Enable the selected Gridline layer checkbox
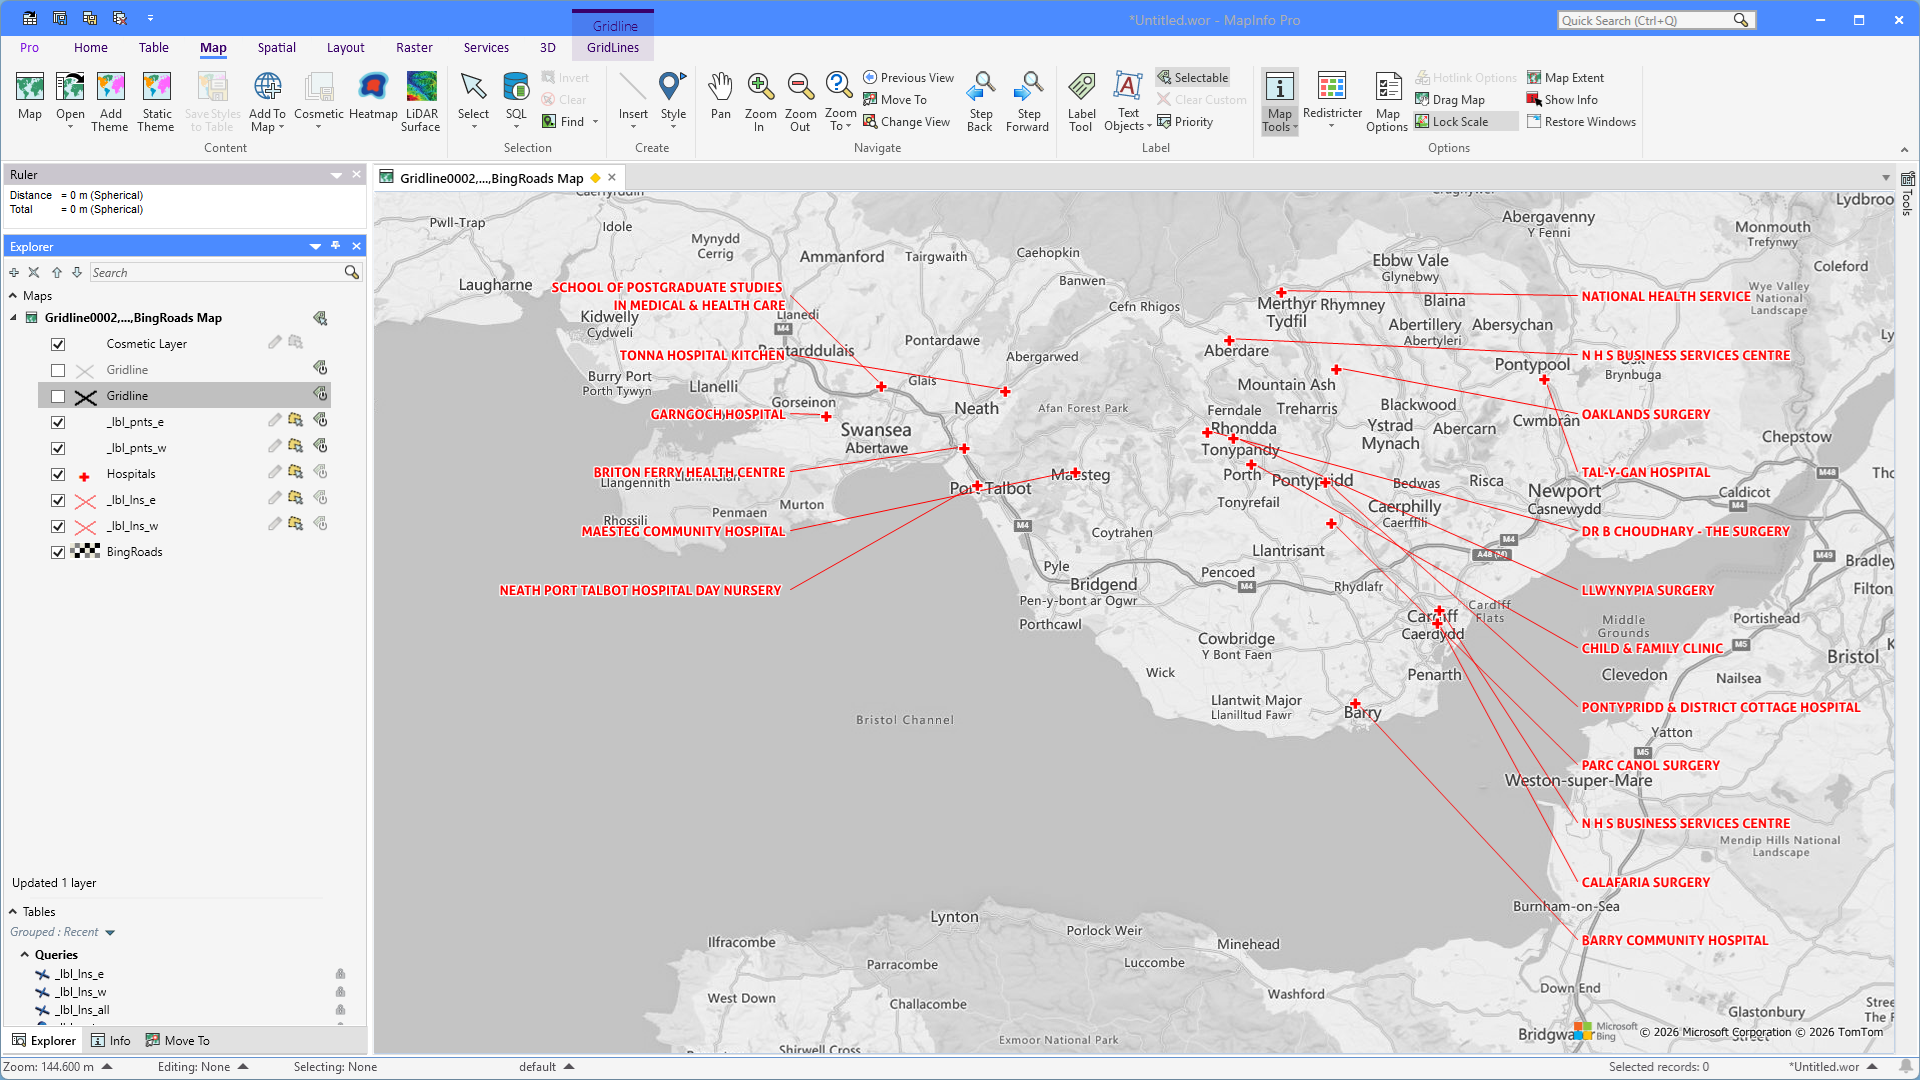This screenshot has width=1920, height=1080. click(x=58, y=397)
